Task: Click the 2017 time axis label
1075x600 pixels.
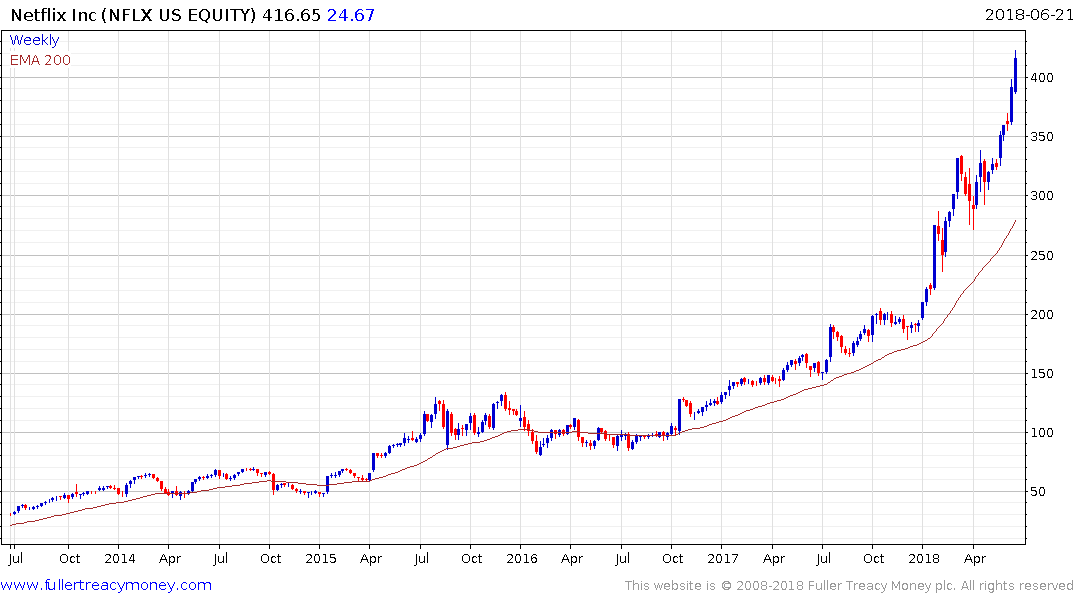Action: (723, 559)
